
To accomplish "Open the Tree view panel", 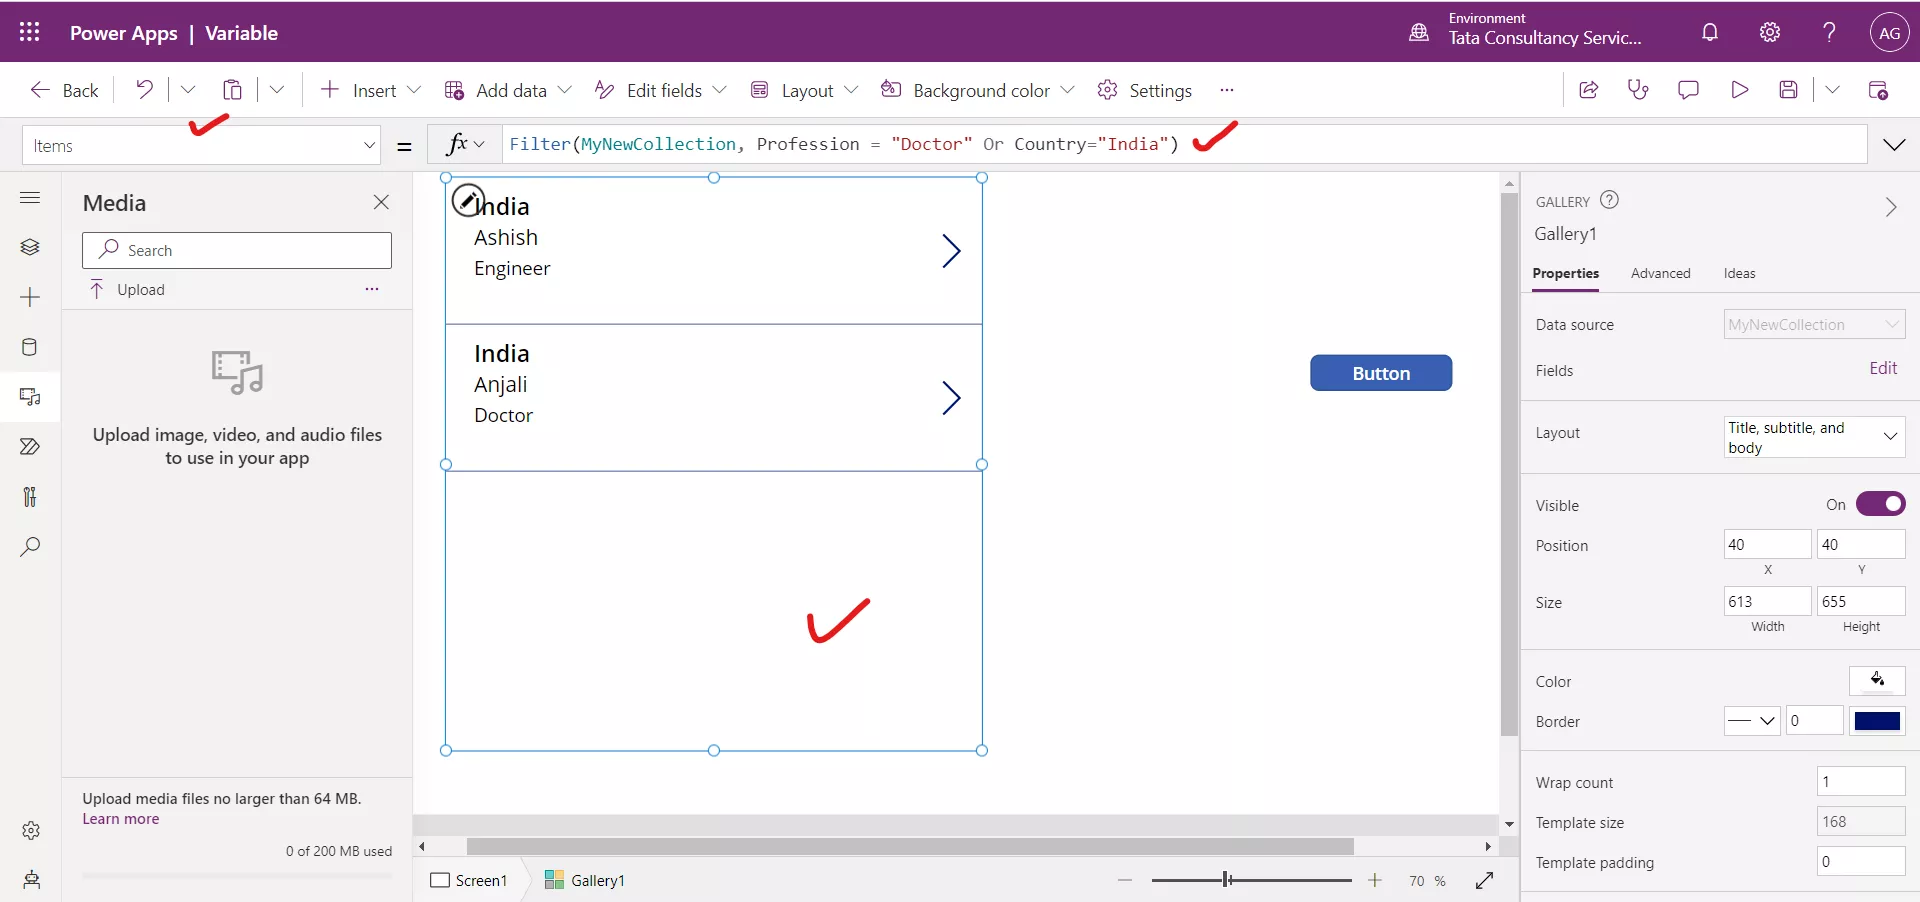I will coord(30,248).
